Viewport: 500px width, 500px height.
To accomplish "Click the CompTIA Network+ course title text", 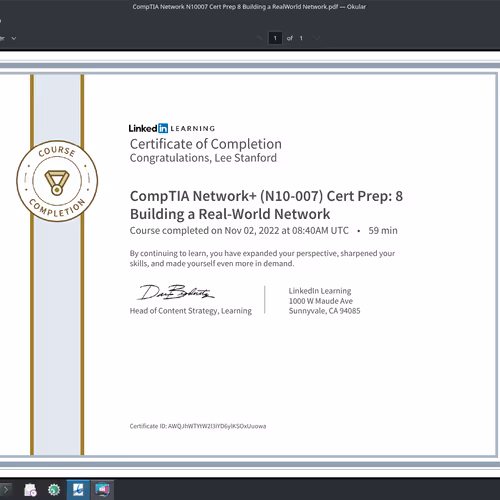I will click(266, 205).
